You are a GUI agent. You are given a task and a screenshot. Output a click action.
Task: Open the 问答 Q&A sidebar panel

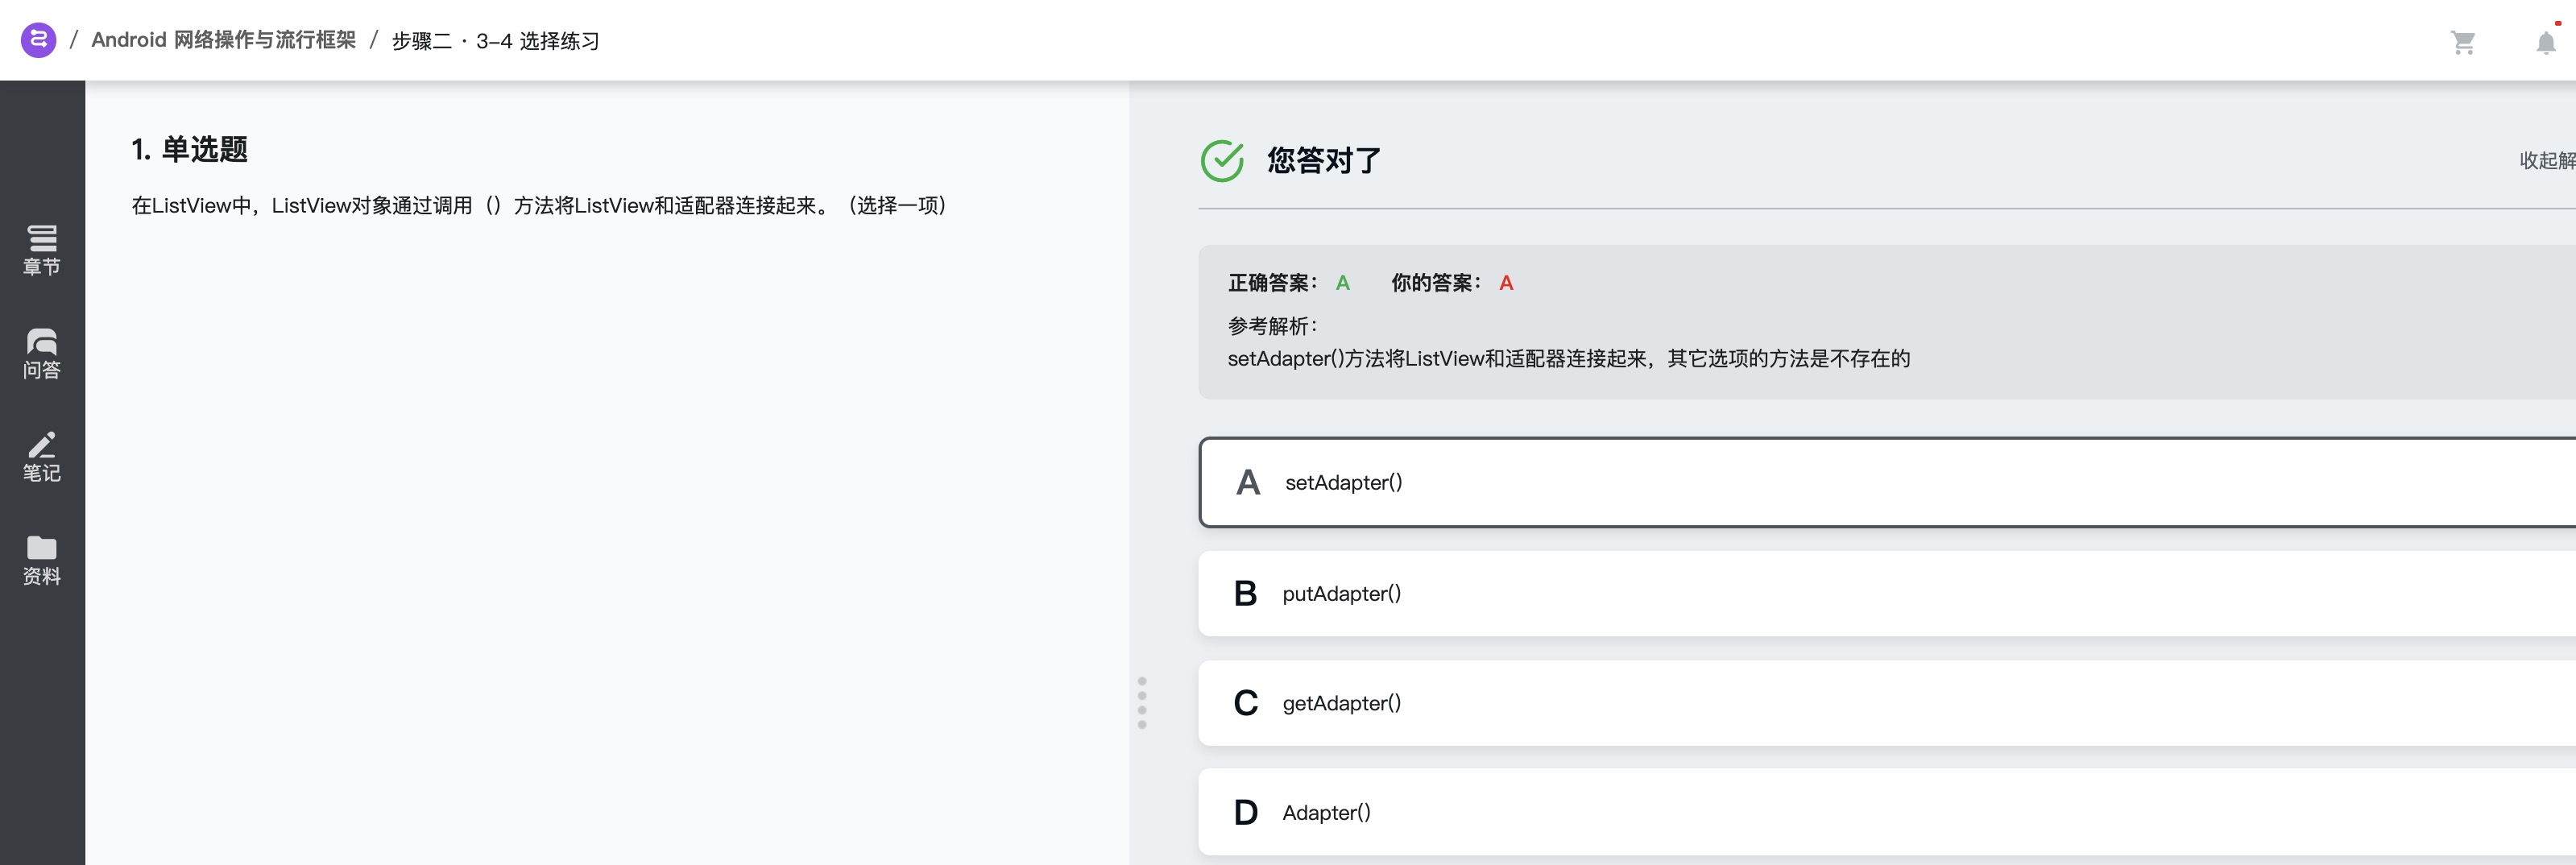tap(42, 354)
